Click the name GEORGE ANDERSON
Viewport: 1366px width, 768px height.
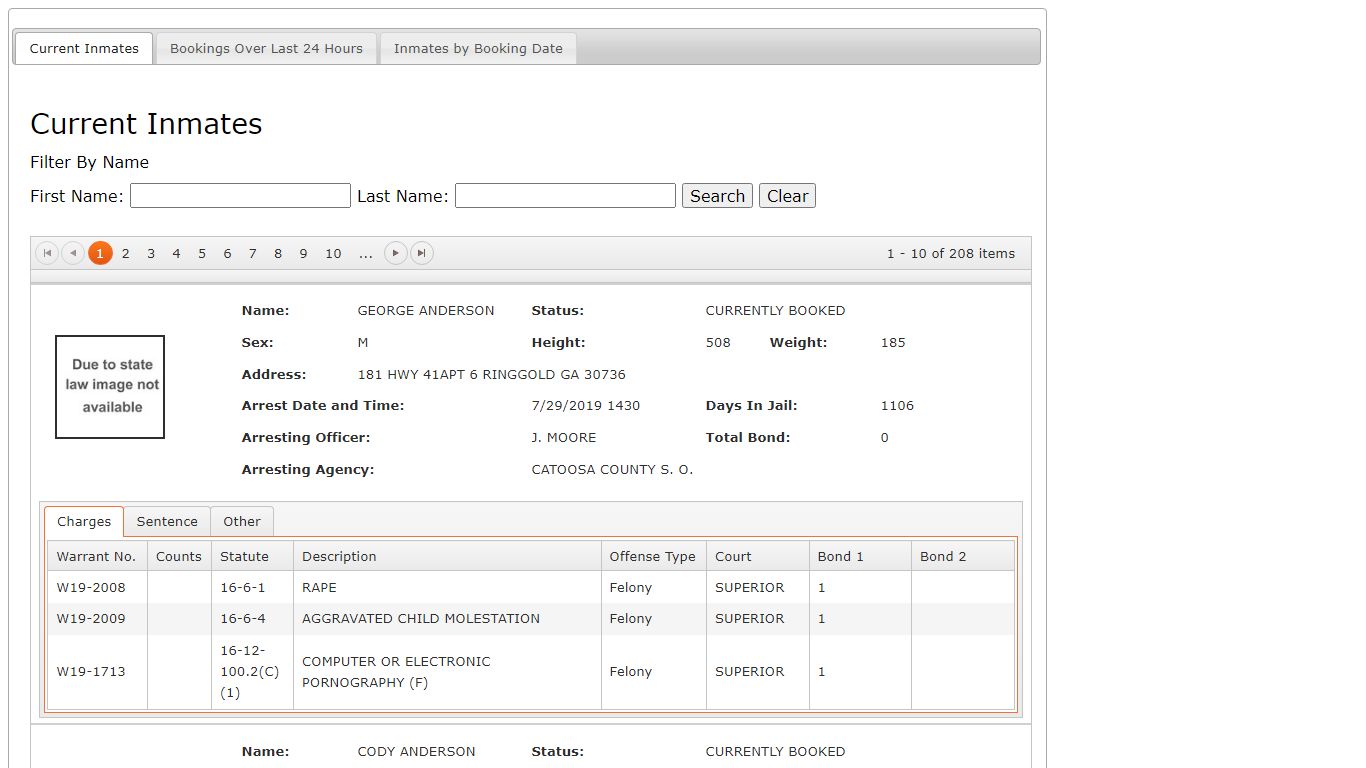point(426,311)
